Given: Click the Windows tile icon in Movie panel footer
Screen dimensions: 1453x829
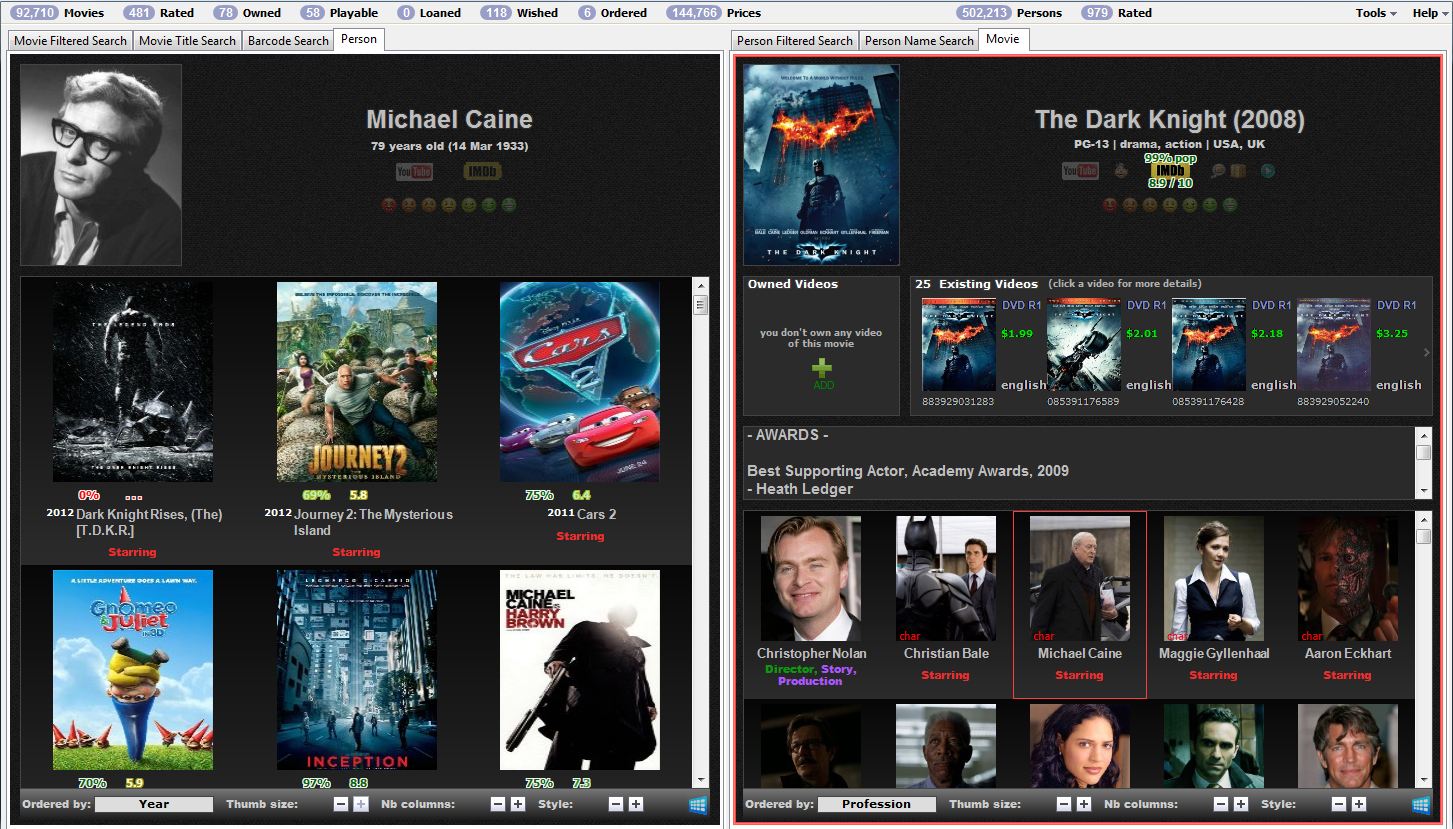Looking at the screenshot, I should [1421, 804].
